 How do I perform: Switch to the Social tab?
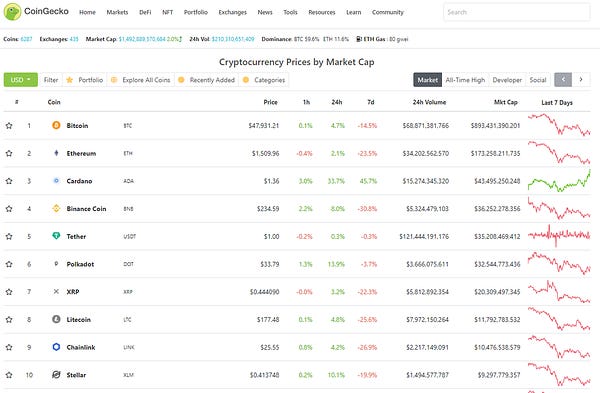[x=538, y=80]
